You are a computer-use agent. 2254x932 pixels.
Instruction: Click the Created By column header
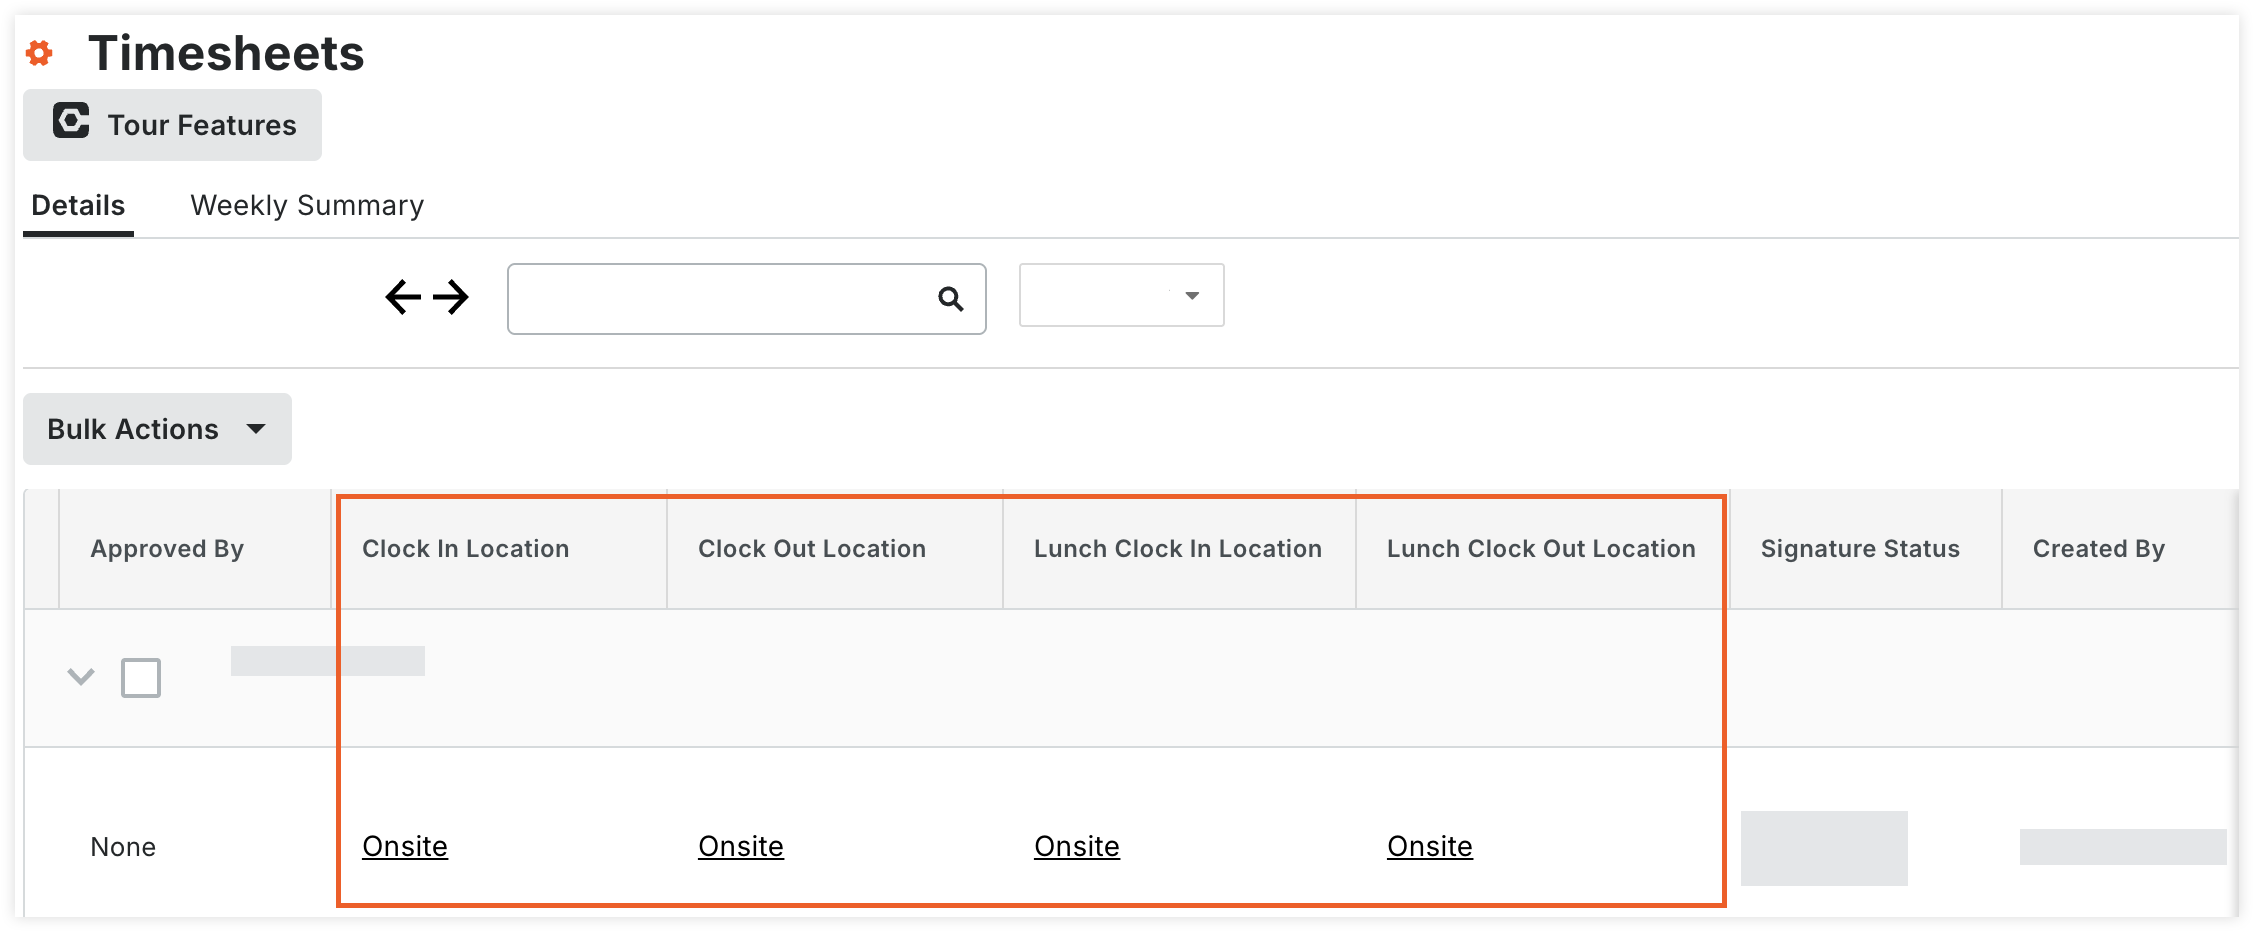(x=2099, y=549)
